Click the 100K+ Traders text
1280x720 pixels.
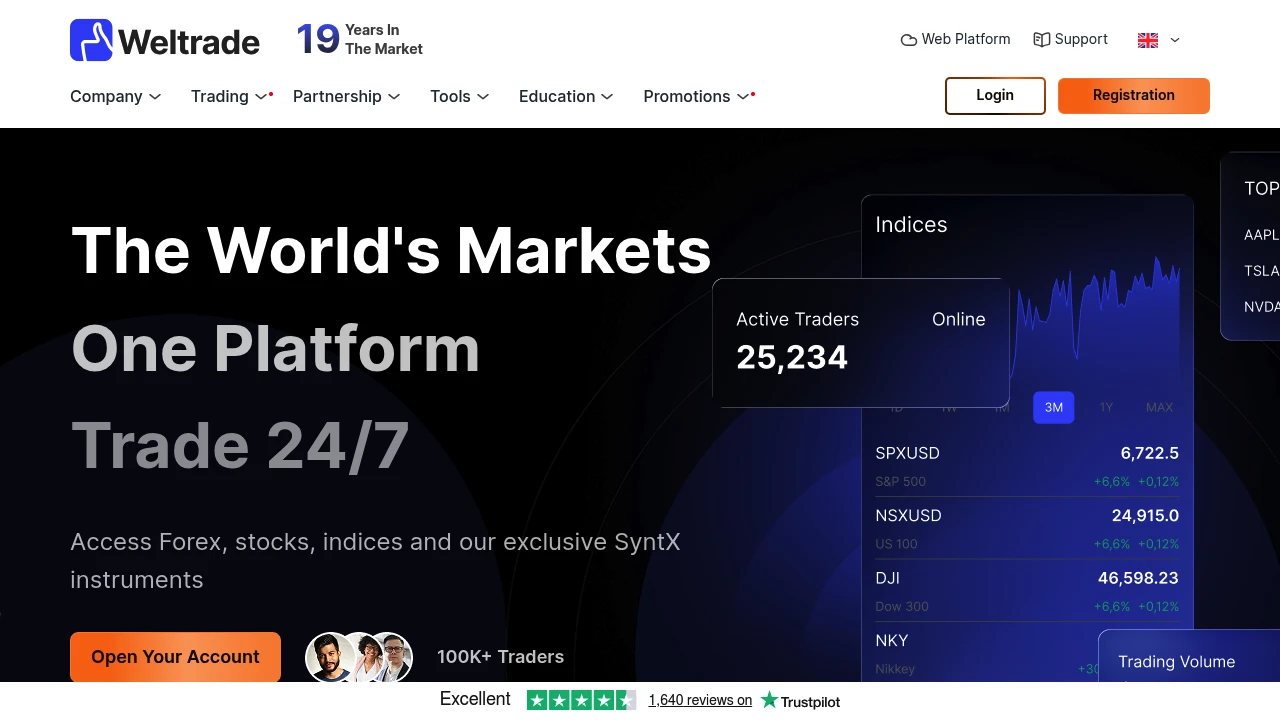500,657
